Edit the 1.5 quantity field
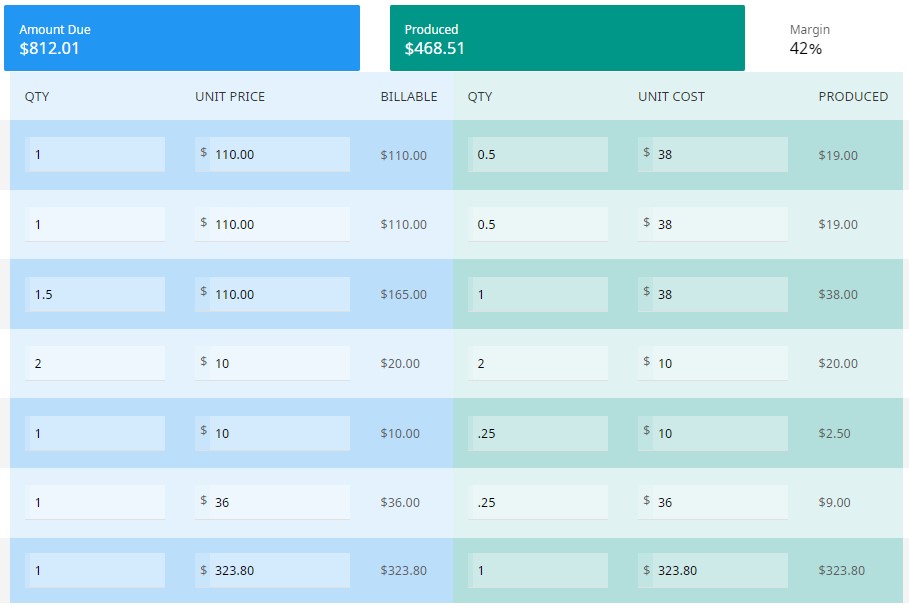This screenshot has height=608, width=909. [95, 294]
